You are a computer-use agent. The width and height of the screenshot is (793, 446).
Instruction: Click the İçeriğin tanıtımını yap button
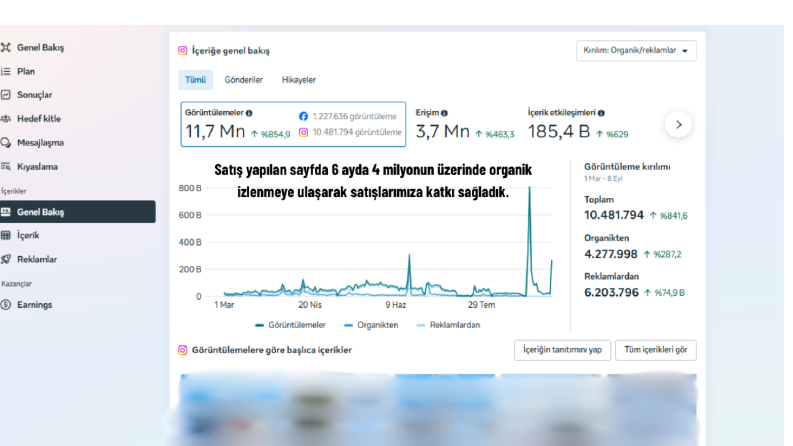tap(562, 350)
